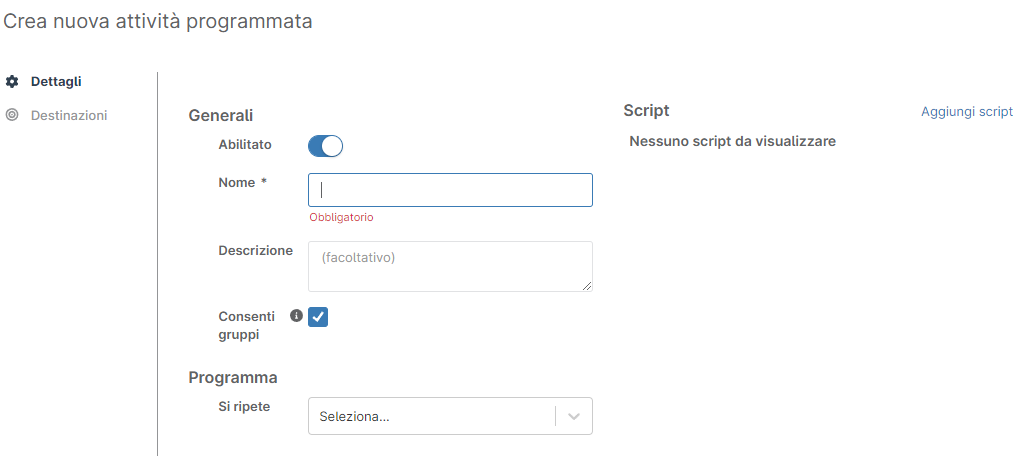Disable the Abilitato toggle switch
1024x456 pixels.
(325, 146)
